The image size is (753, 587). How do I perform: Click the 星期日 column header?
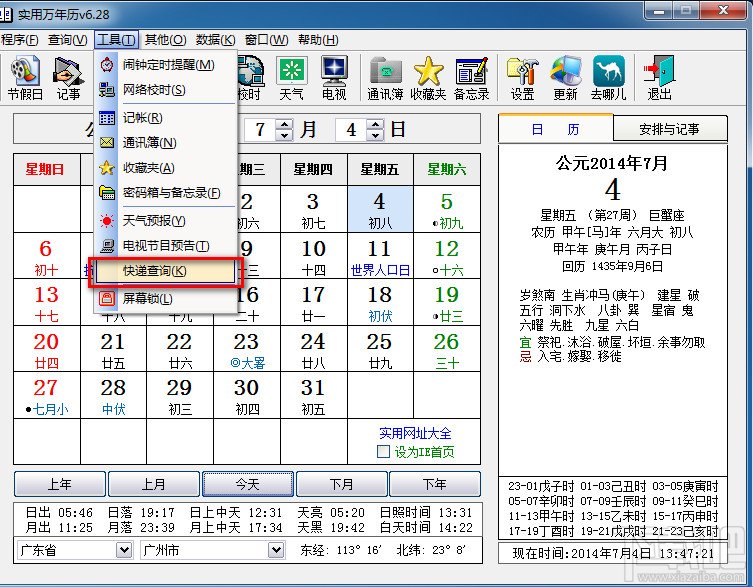pos(47,169)
